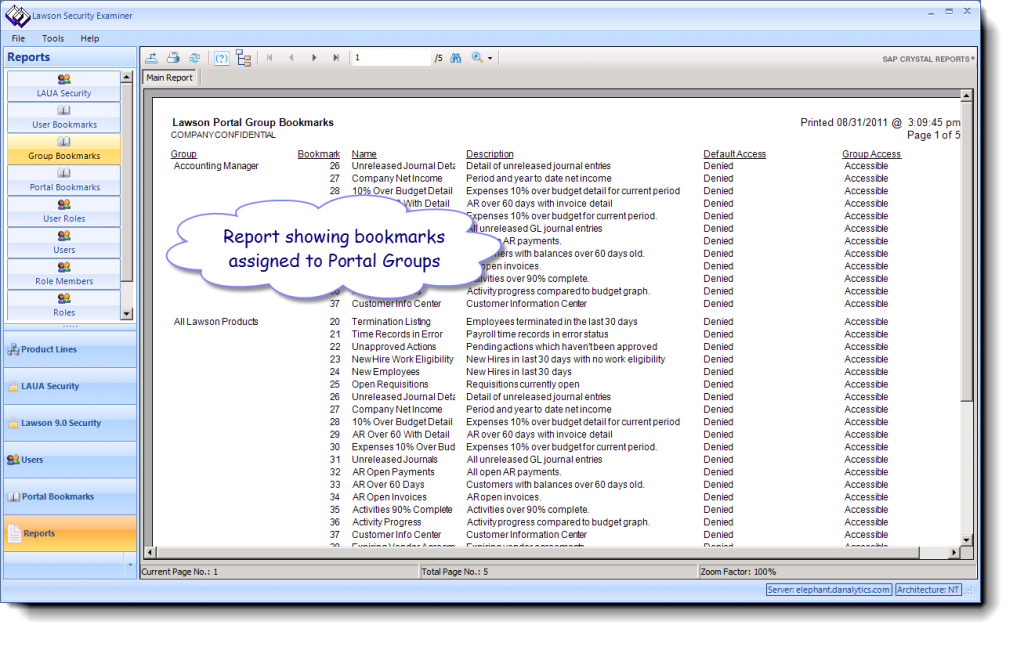Open the User Roles report
The width and height of the screenshot is (1024, 646).
click(x=64, y=211)
